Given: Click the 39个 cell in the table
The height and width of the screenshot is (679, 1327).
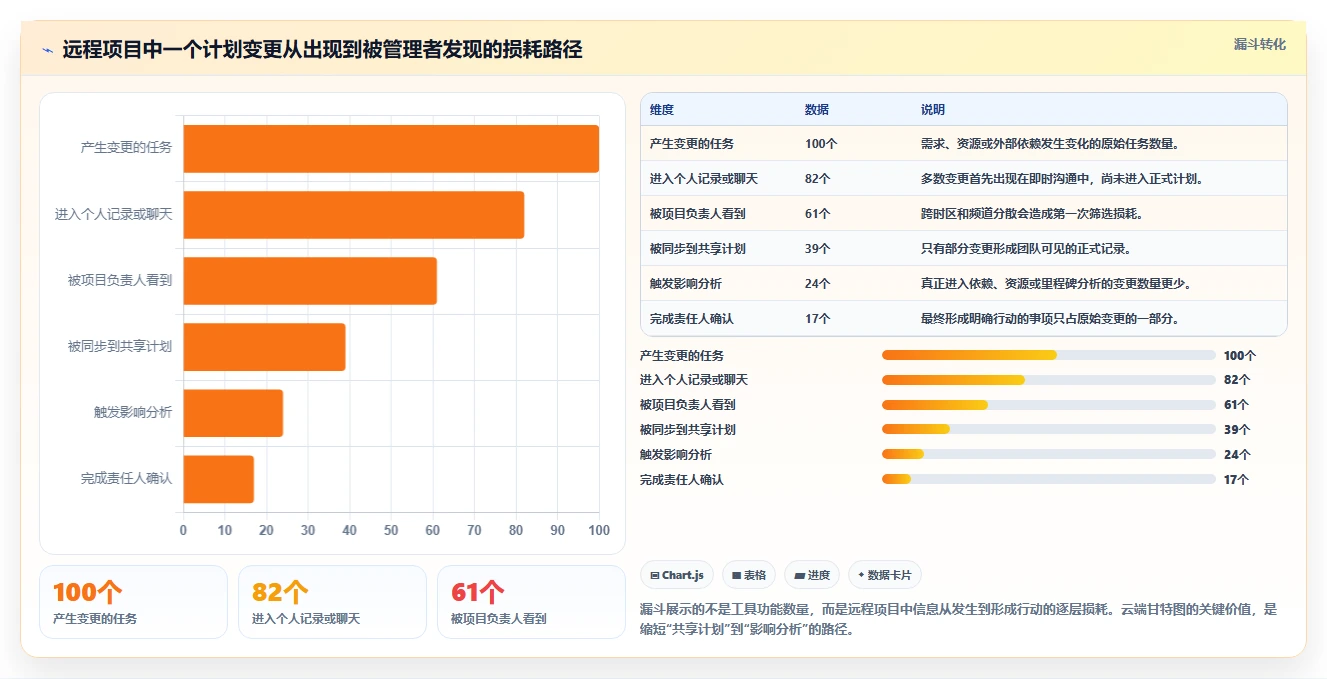Looking at the screenshot, I should (818, 249).
